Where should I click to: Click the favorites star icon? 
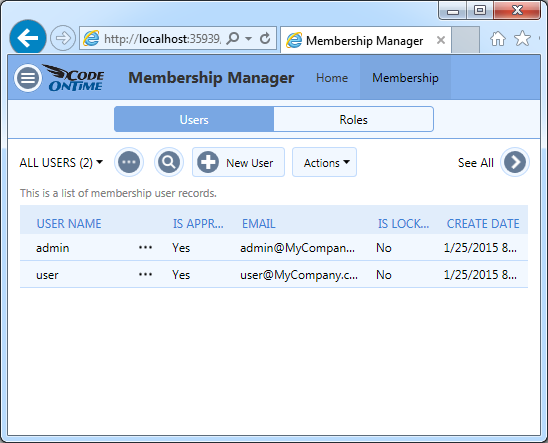522,38
